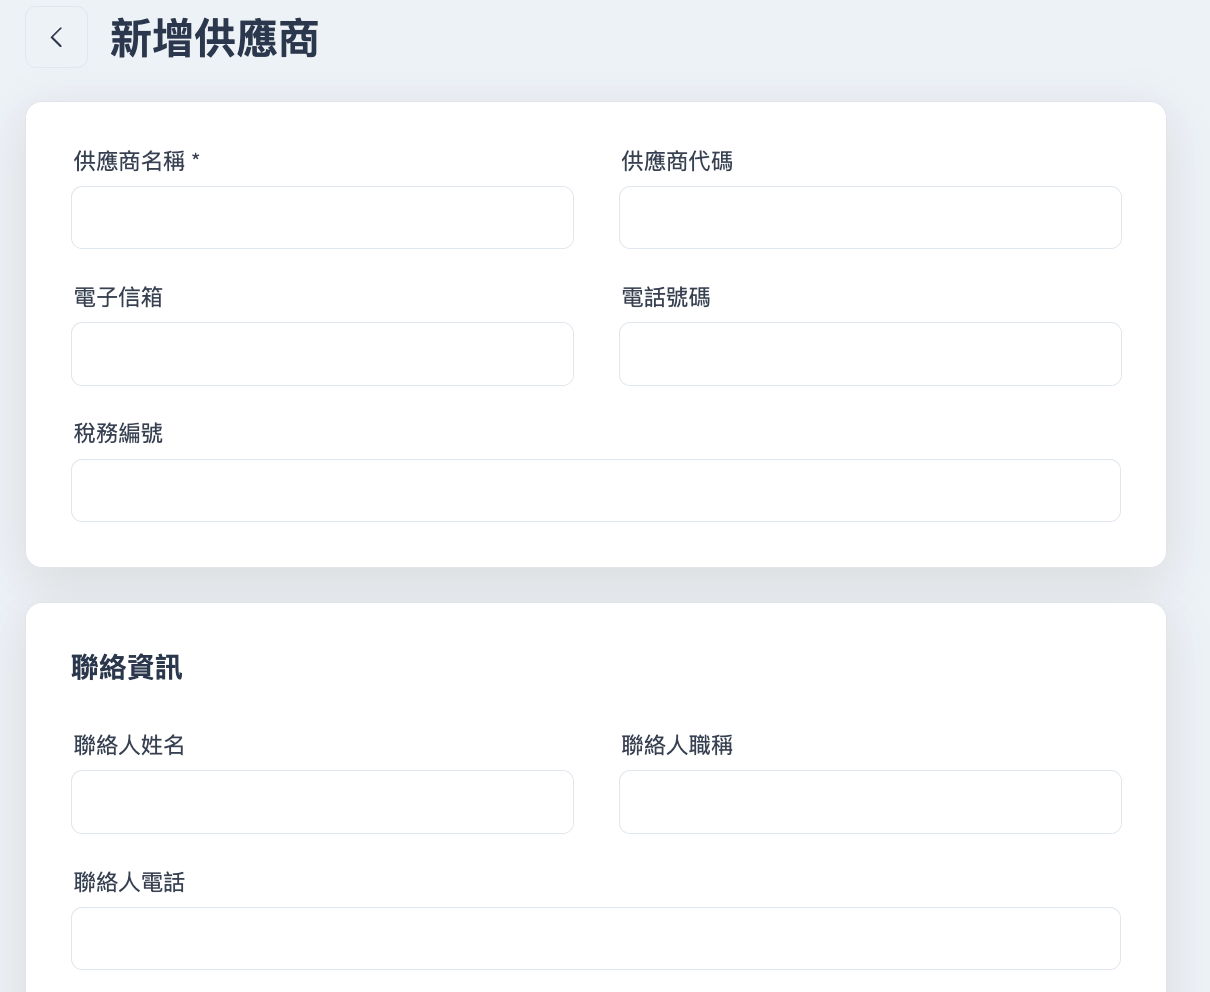Click the 稅務編號 field label
Screen dimensions: 1210x992
tap(118, 433)
